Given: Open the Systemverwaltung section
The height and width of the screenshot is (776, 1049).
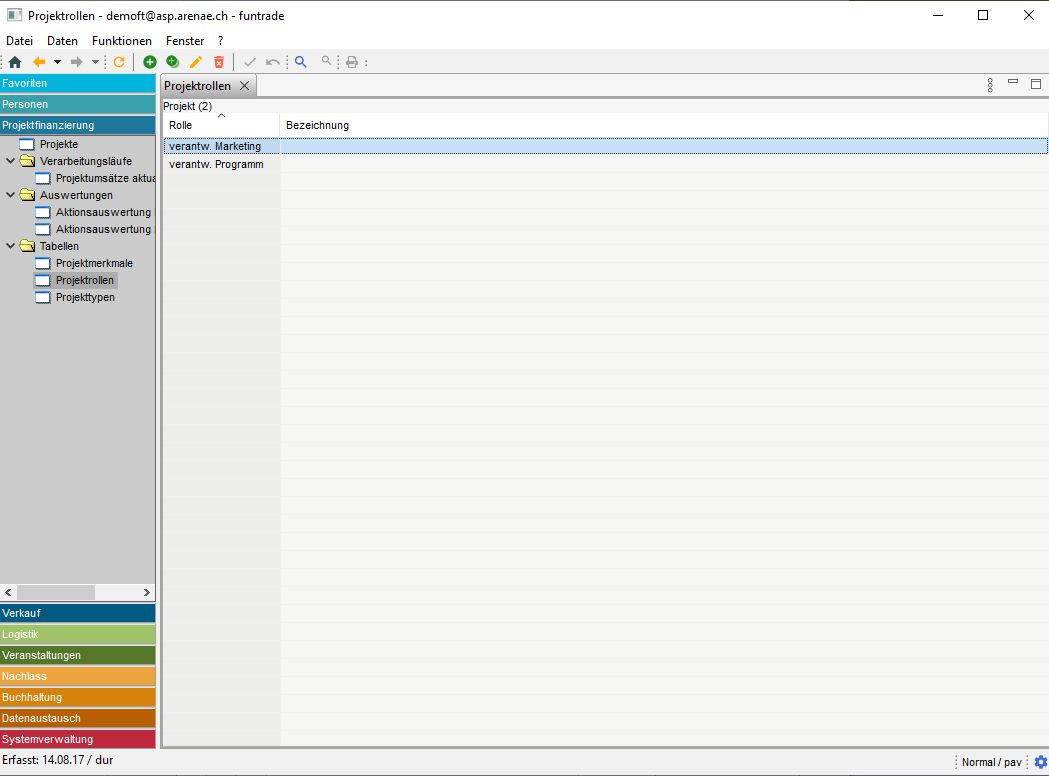Looking at the screenshot, I should tap(78, 739).
